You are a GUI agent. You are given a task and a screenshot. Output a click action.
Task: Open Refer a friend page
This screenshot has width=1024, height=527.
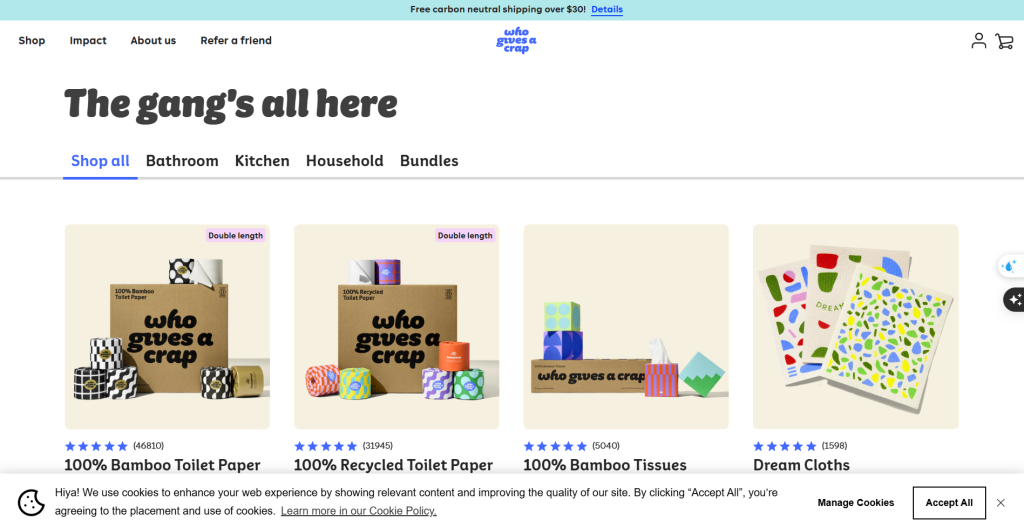(x=236, y=40)
